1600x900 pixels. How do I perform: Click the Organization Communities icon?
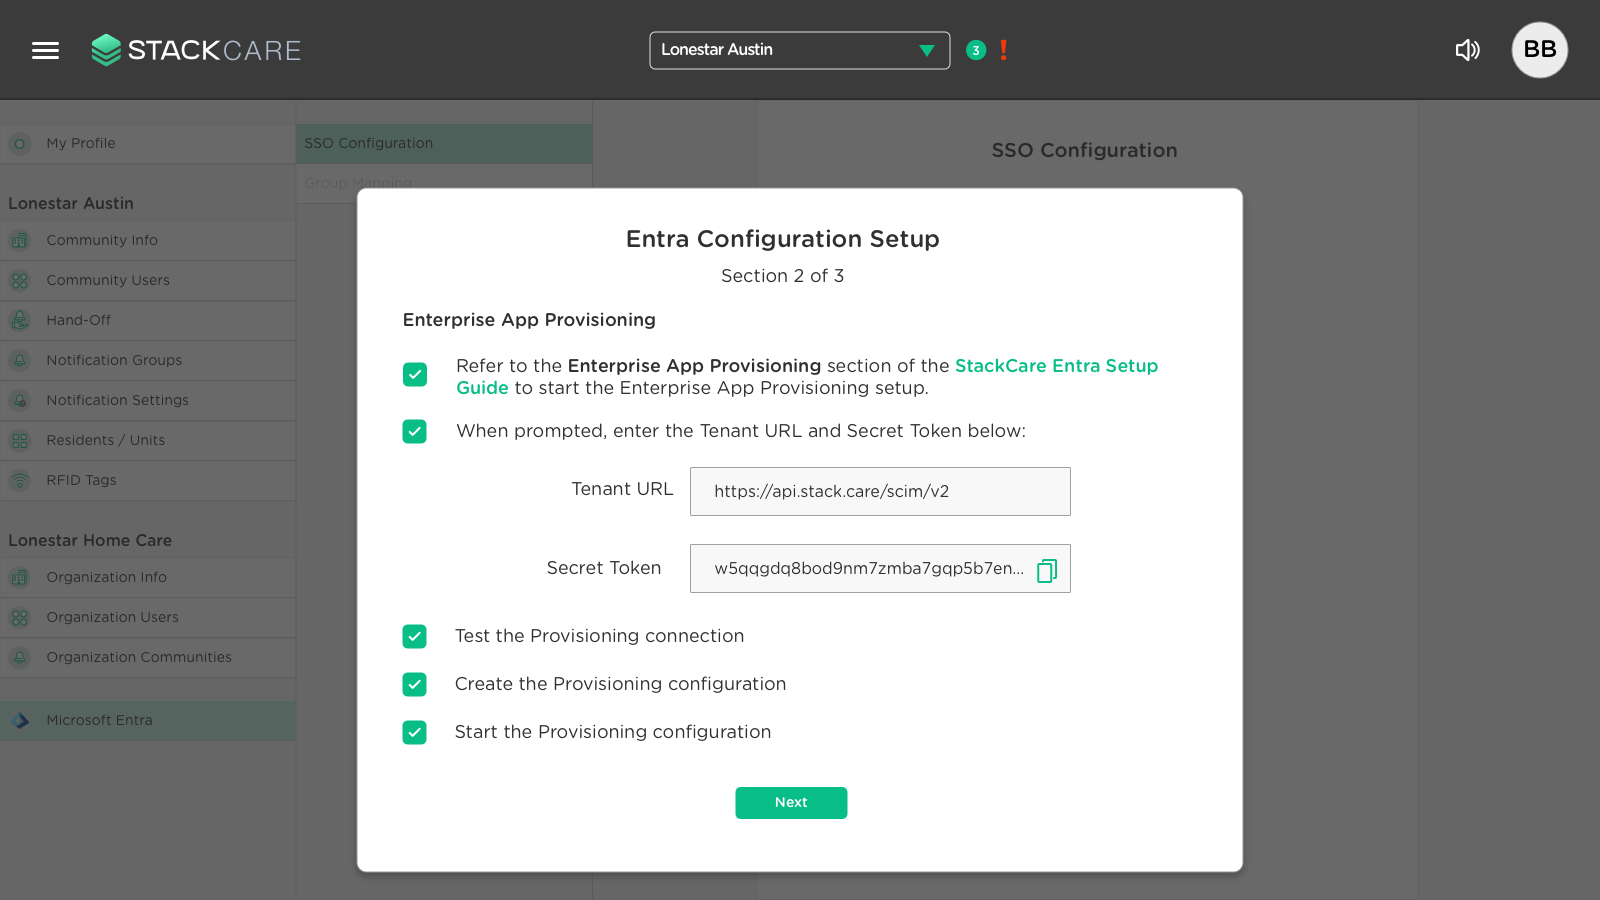[x=20, y=658]
